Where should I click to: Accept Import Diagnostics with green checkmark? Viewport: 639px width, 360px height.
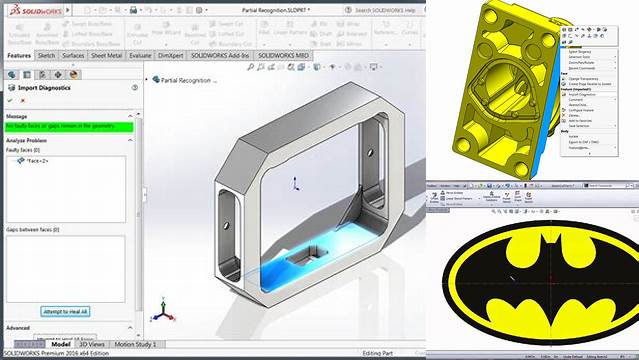pos(10,100)
